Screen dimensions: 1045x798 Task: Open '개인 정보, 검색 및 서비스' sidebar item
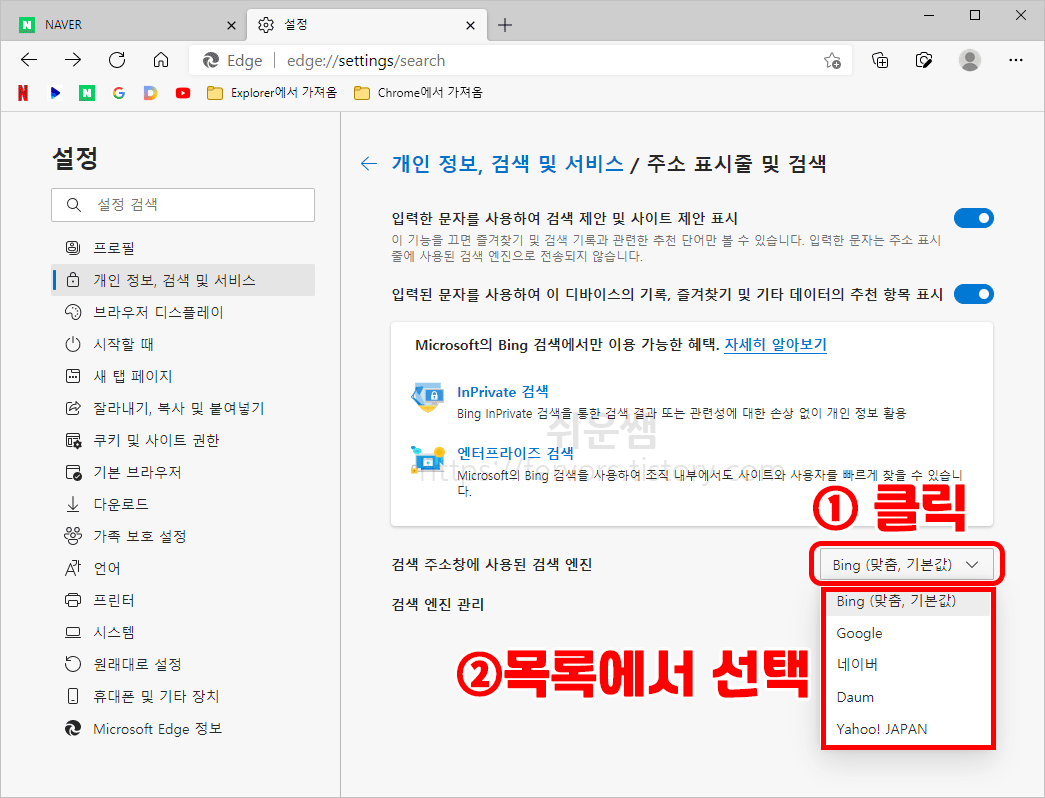(x=183, y=280)
